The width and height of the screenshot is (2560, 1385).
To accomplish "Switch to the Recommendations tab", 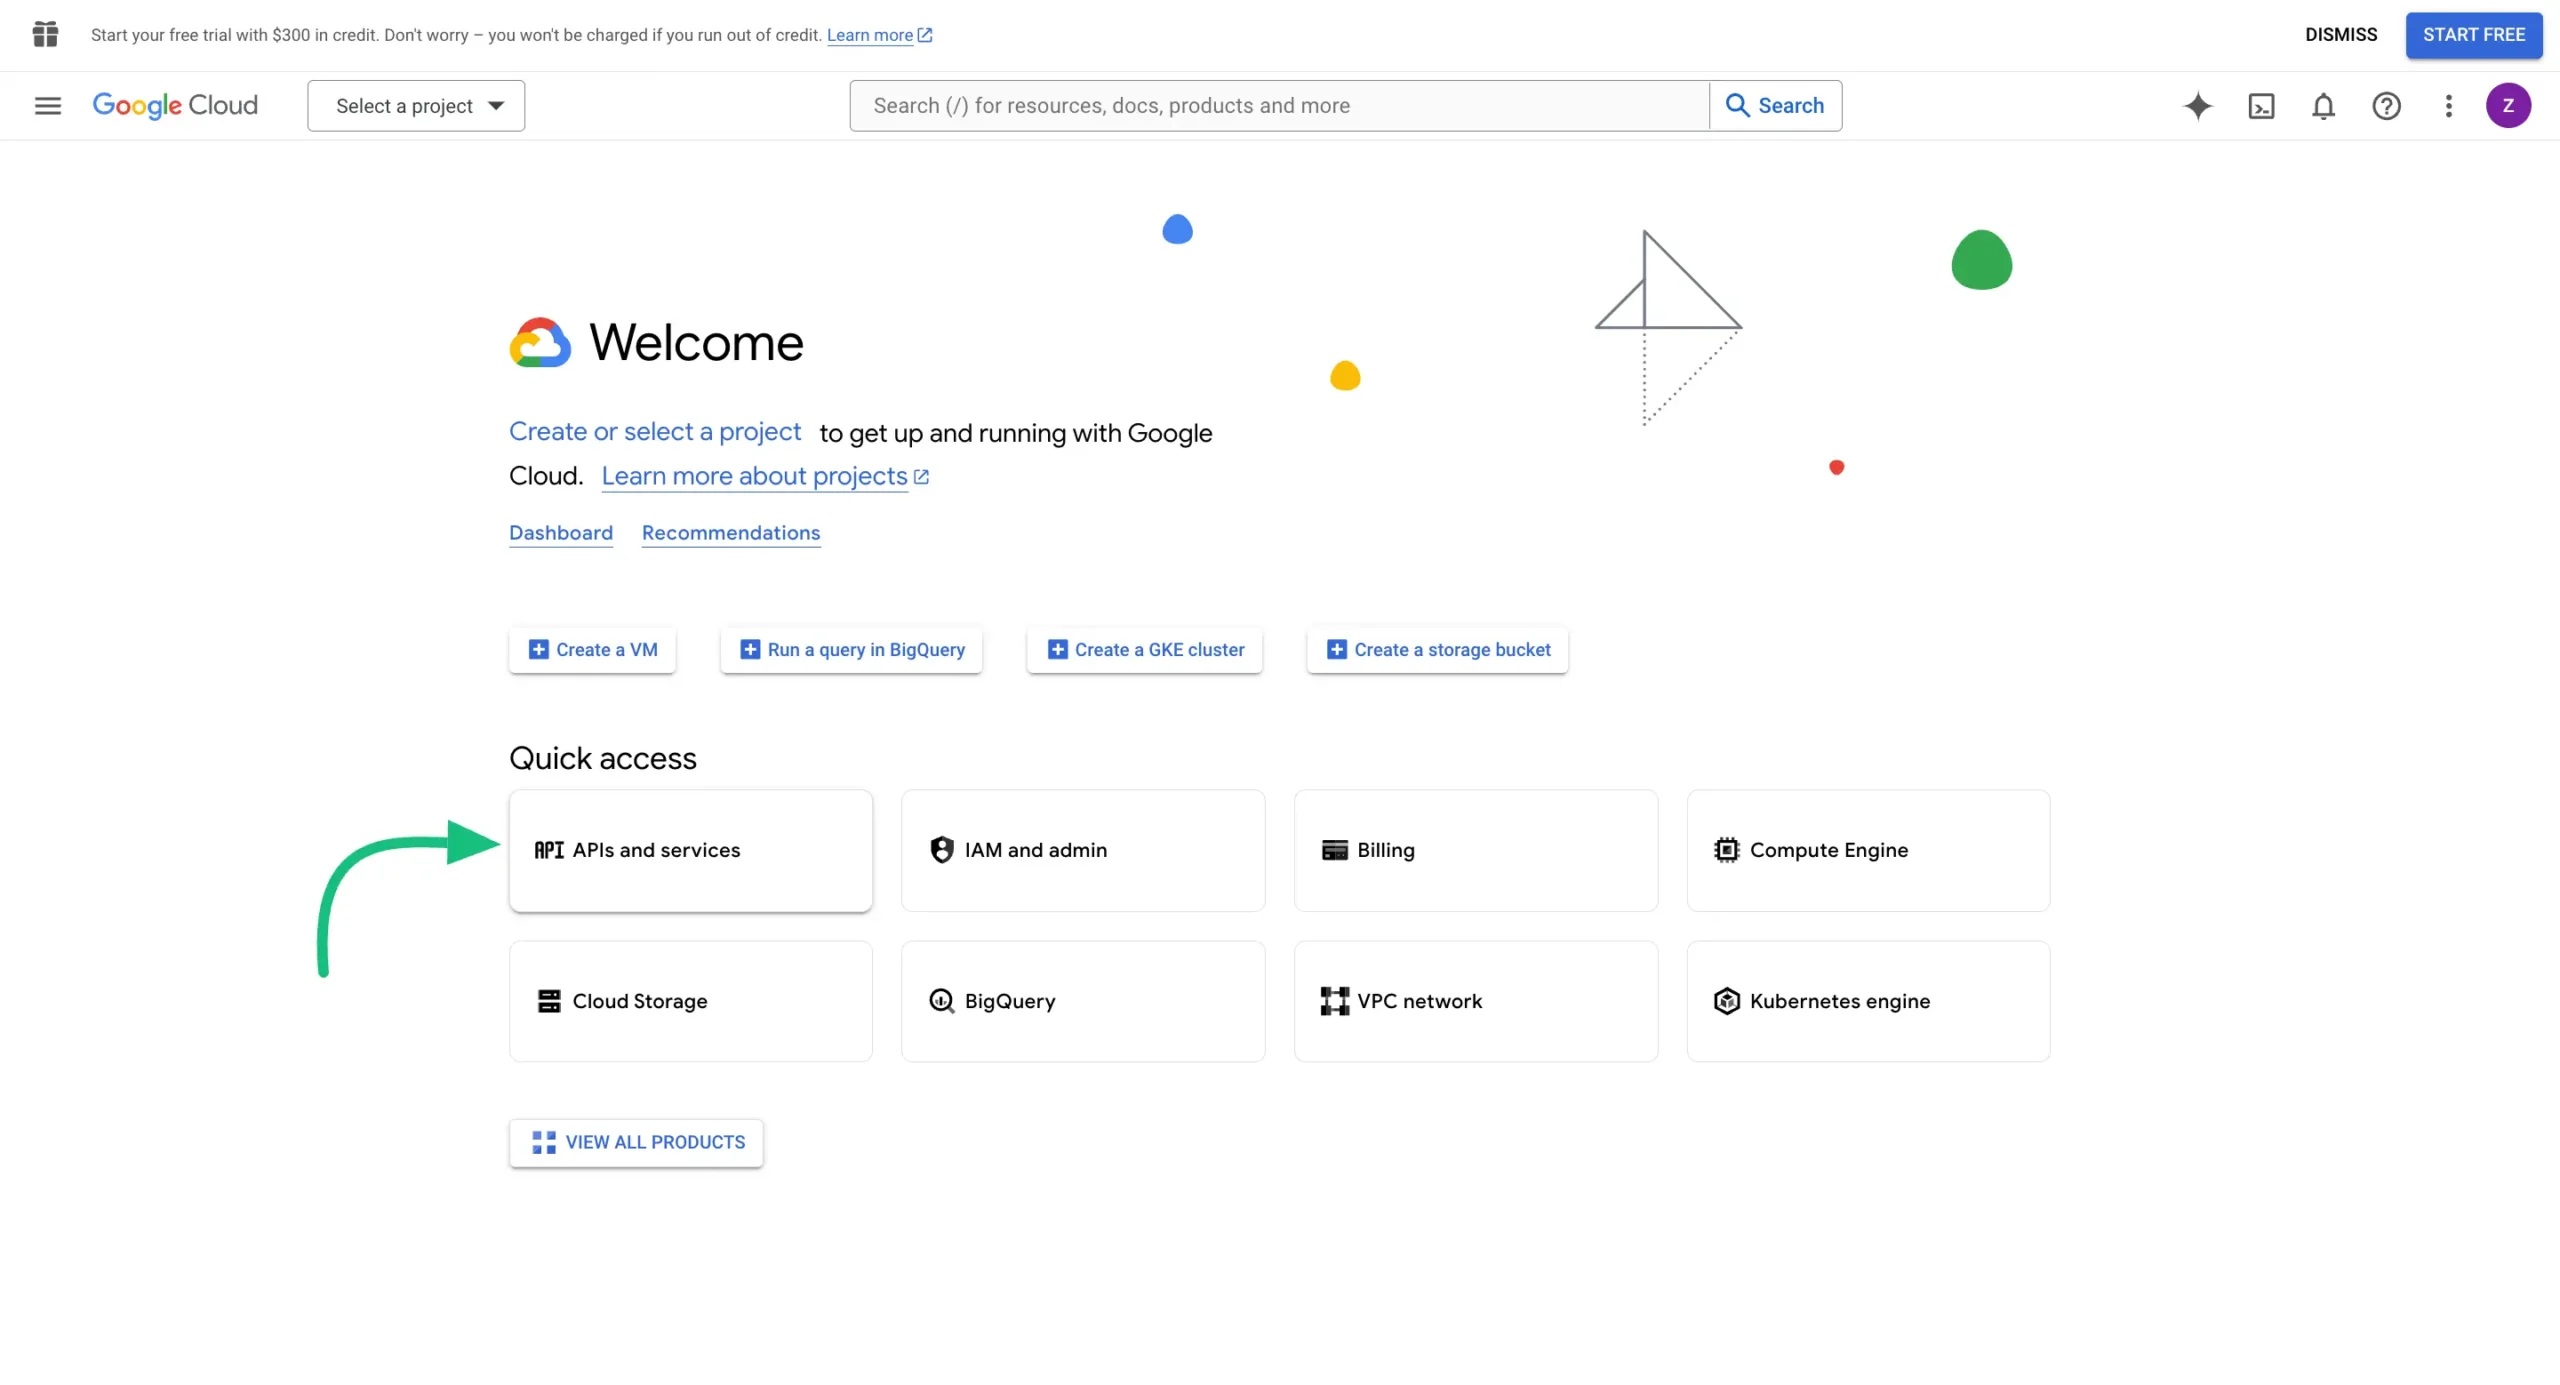I will pos(730,533).
